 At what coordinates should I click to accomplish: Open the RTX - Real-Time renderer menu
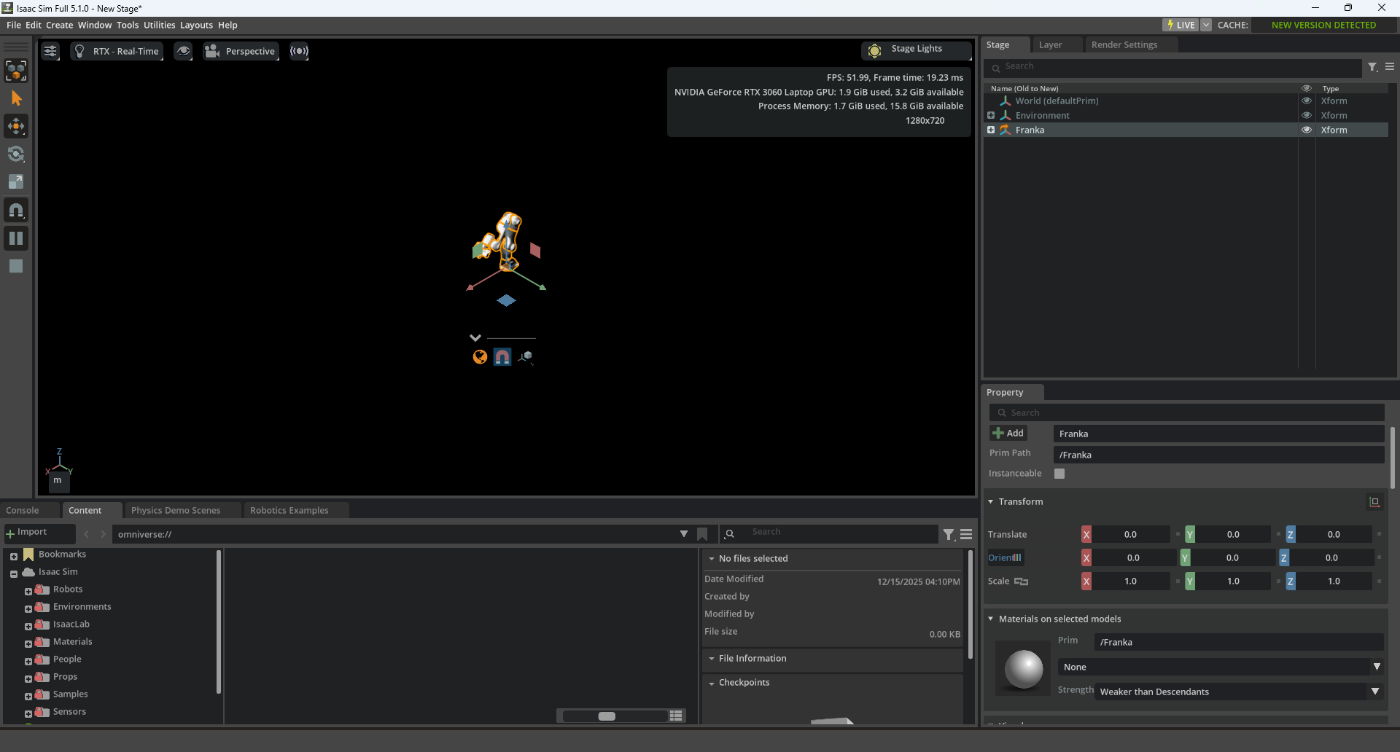coord(116,51)
